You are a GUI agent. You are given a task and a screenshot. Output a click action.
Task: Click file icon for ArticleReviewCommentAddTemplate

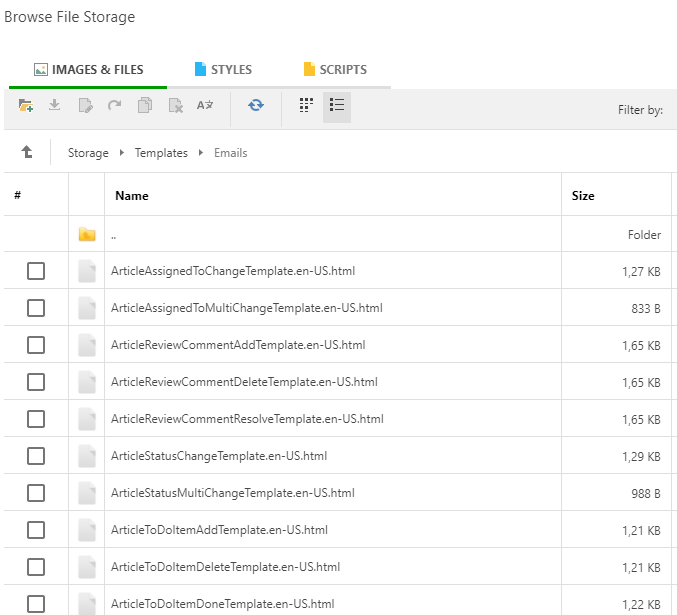pos(87,345)
